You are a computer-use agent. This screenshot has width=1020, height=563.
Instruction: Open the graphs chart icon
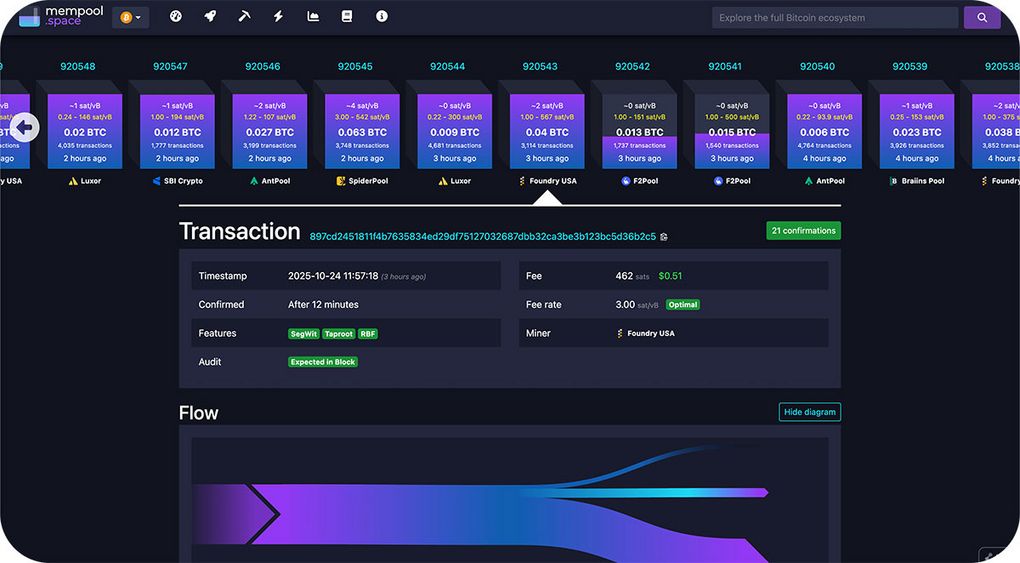click(313, 17)
